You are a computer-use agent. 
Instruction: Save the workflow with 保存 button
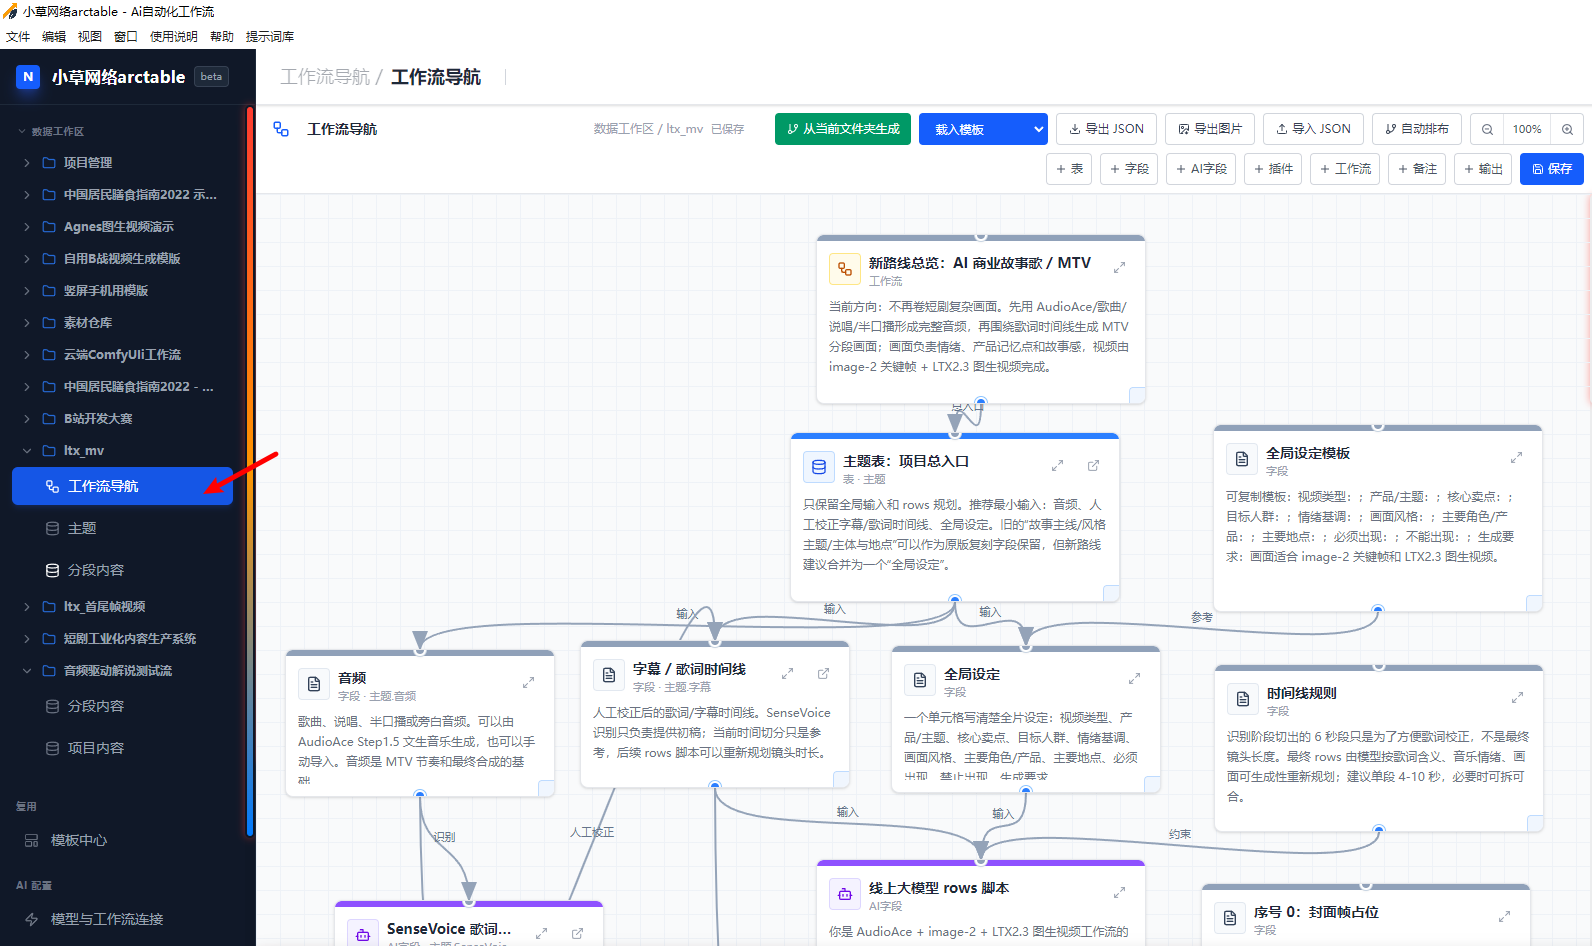point(1552,169)
